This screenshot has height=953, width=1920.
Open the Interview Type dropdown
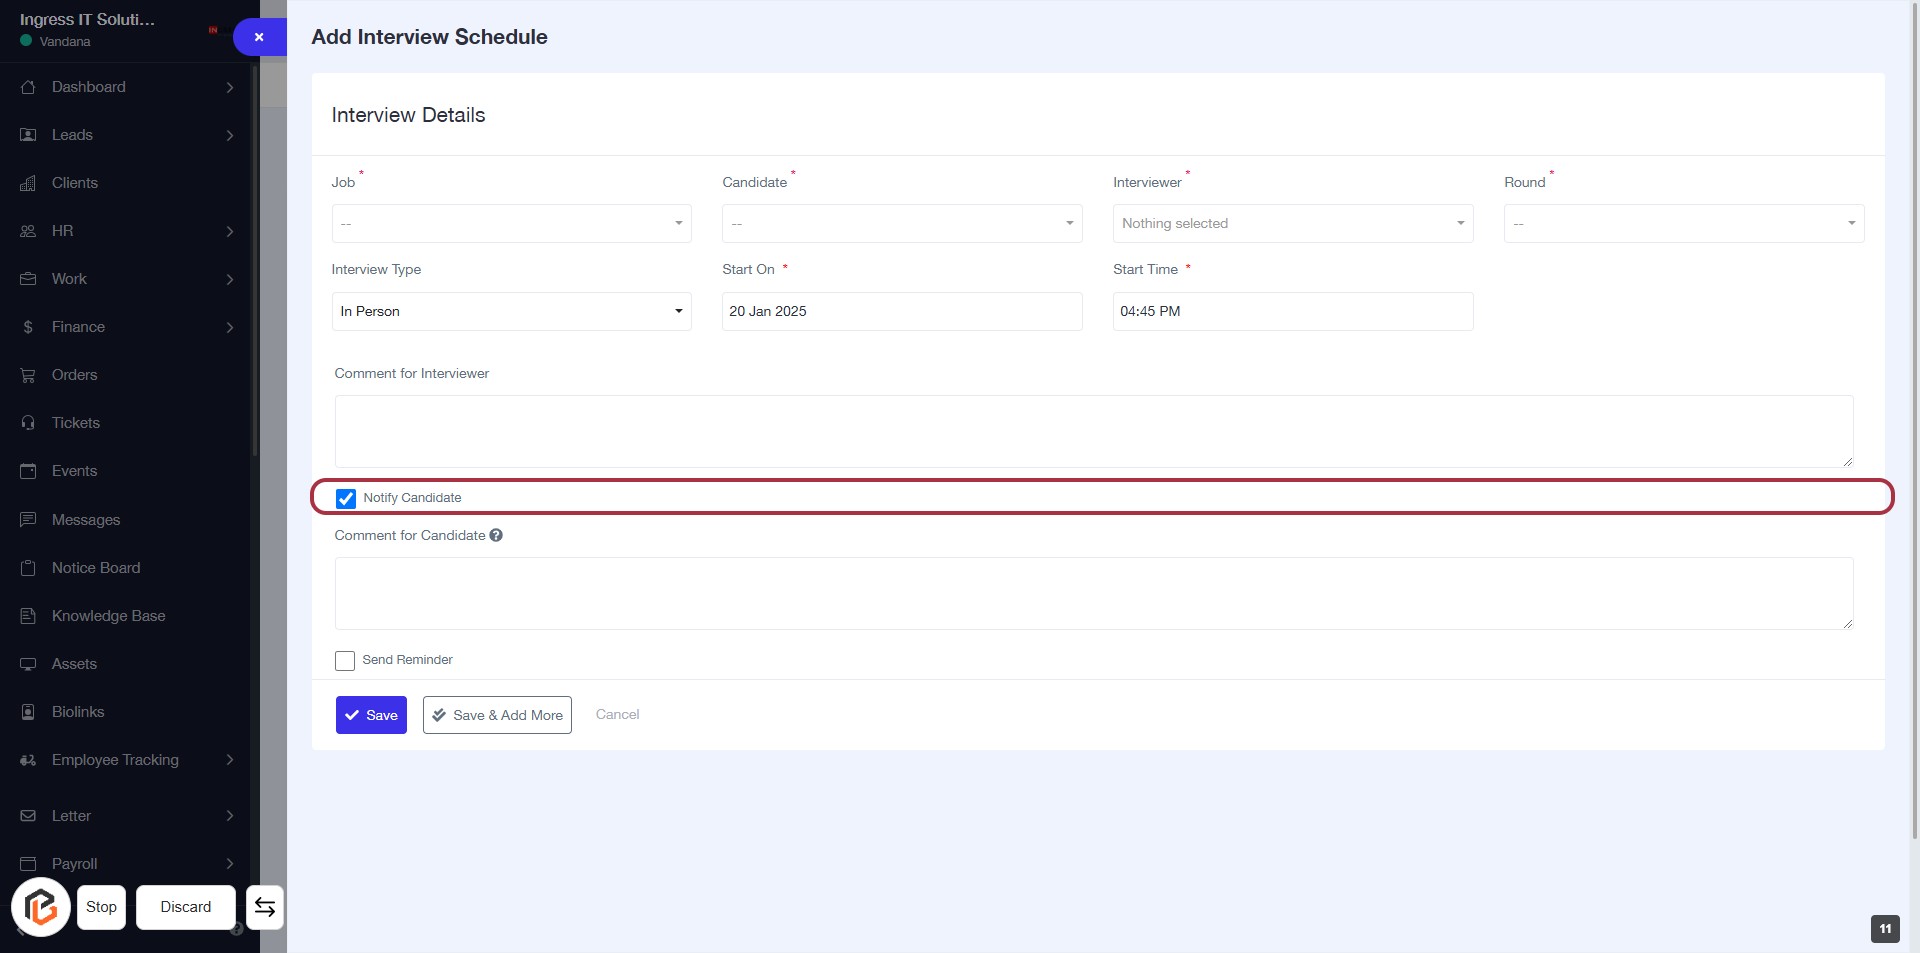(x=511, y=312)
